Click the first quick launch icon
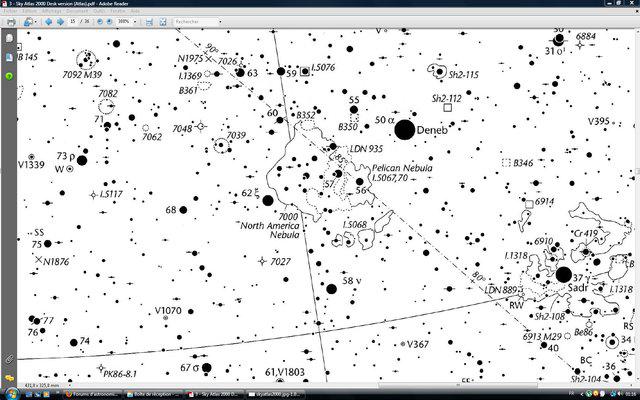640x400 pixels. click(29, 395)
